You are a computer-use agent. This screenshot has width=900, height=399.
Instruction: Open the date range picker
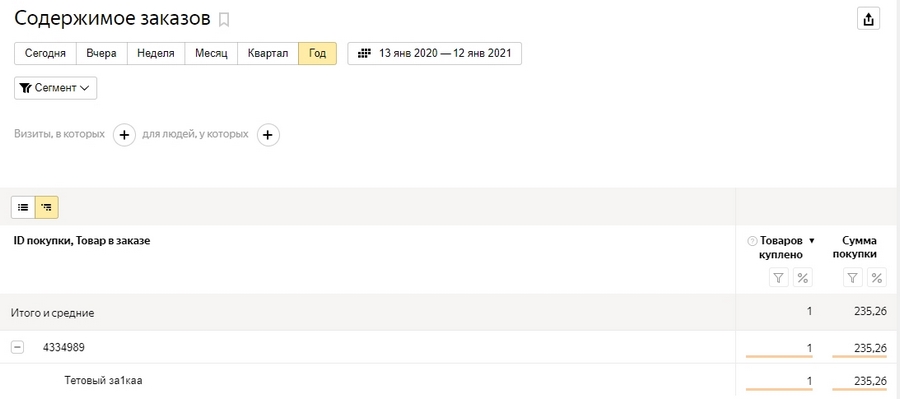pyautogui.click(x=435, y=53)
